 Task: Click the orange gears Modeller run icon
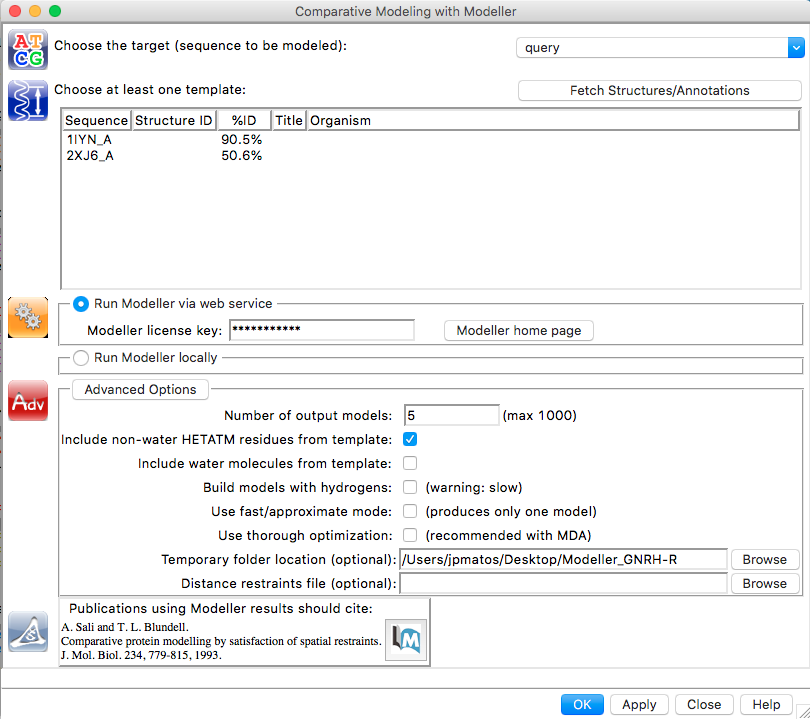28,317
